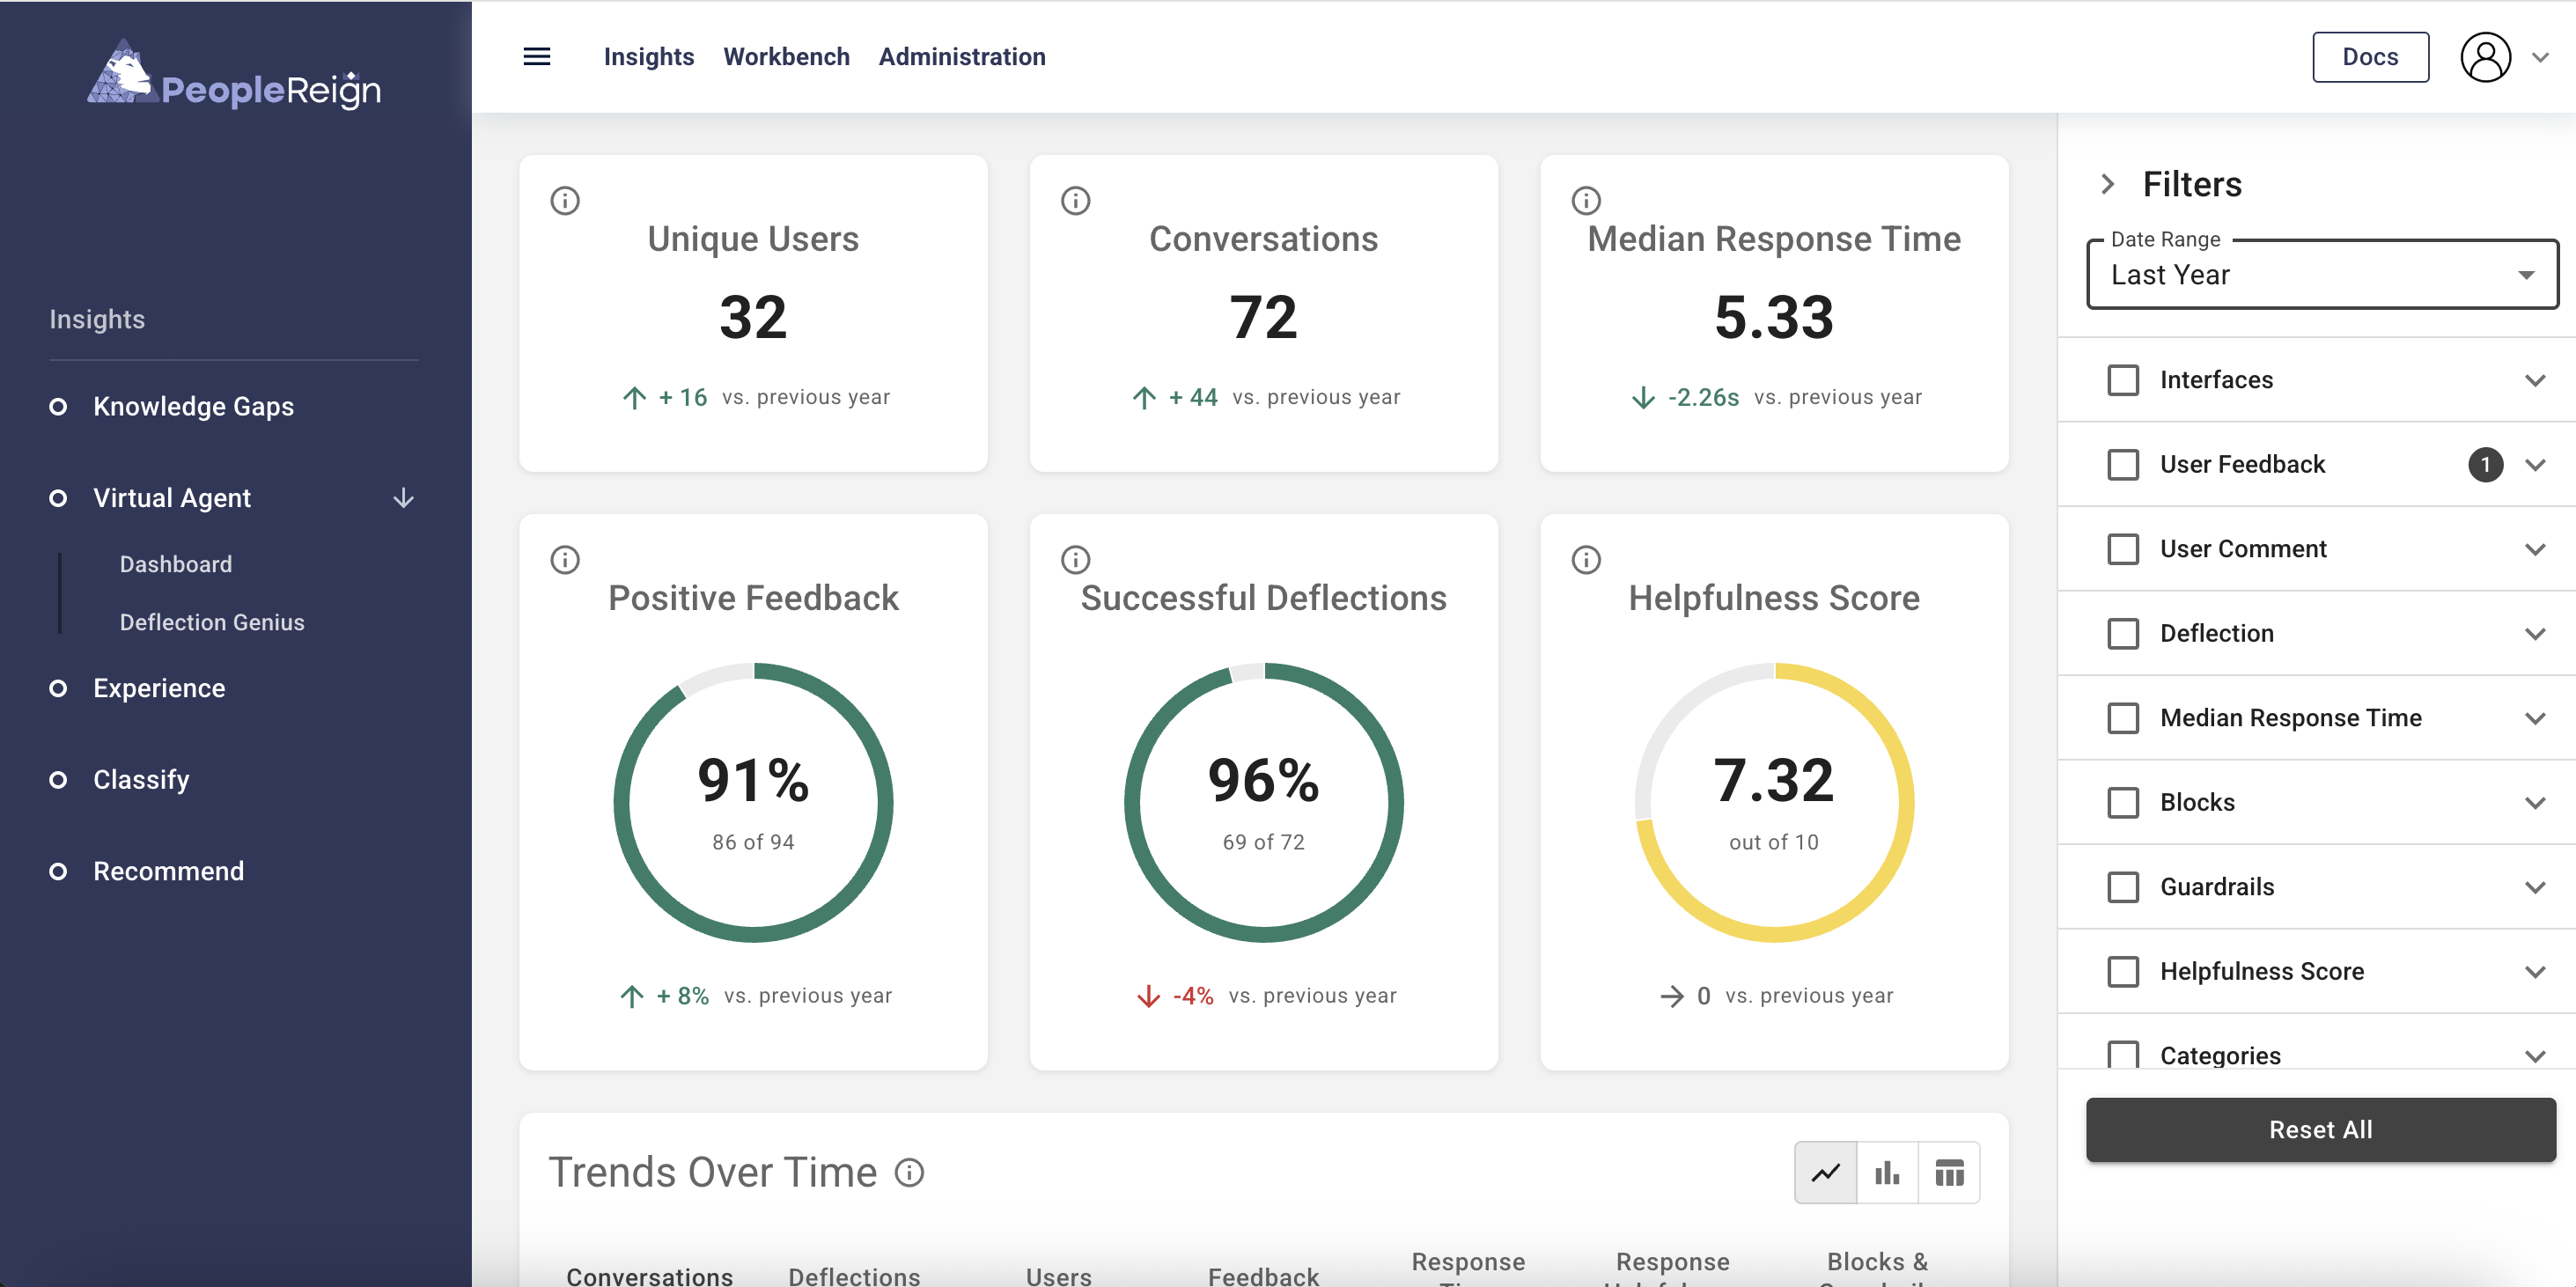Screen dimensions: 2576x1287
Task: Open the hamburger navigation menu
Action: tap(536, 57)
